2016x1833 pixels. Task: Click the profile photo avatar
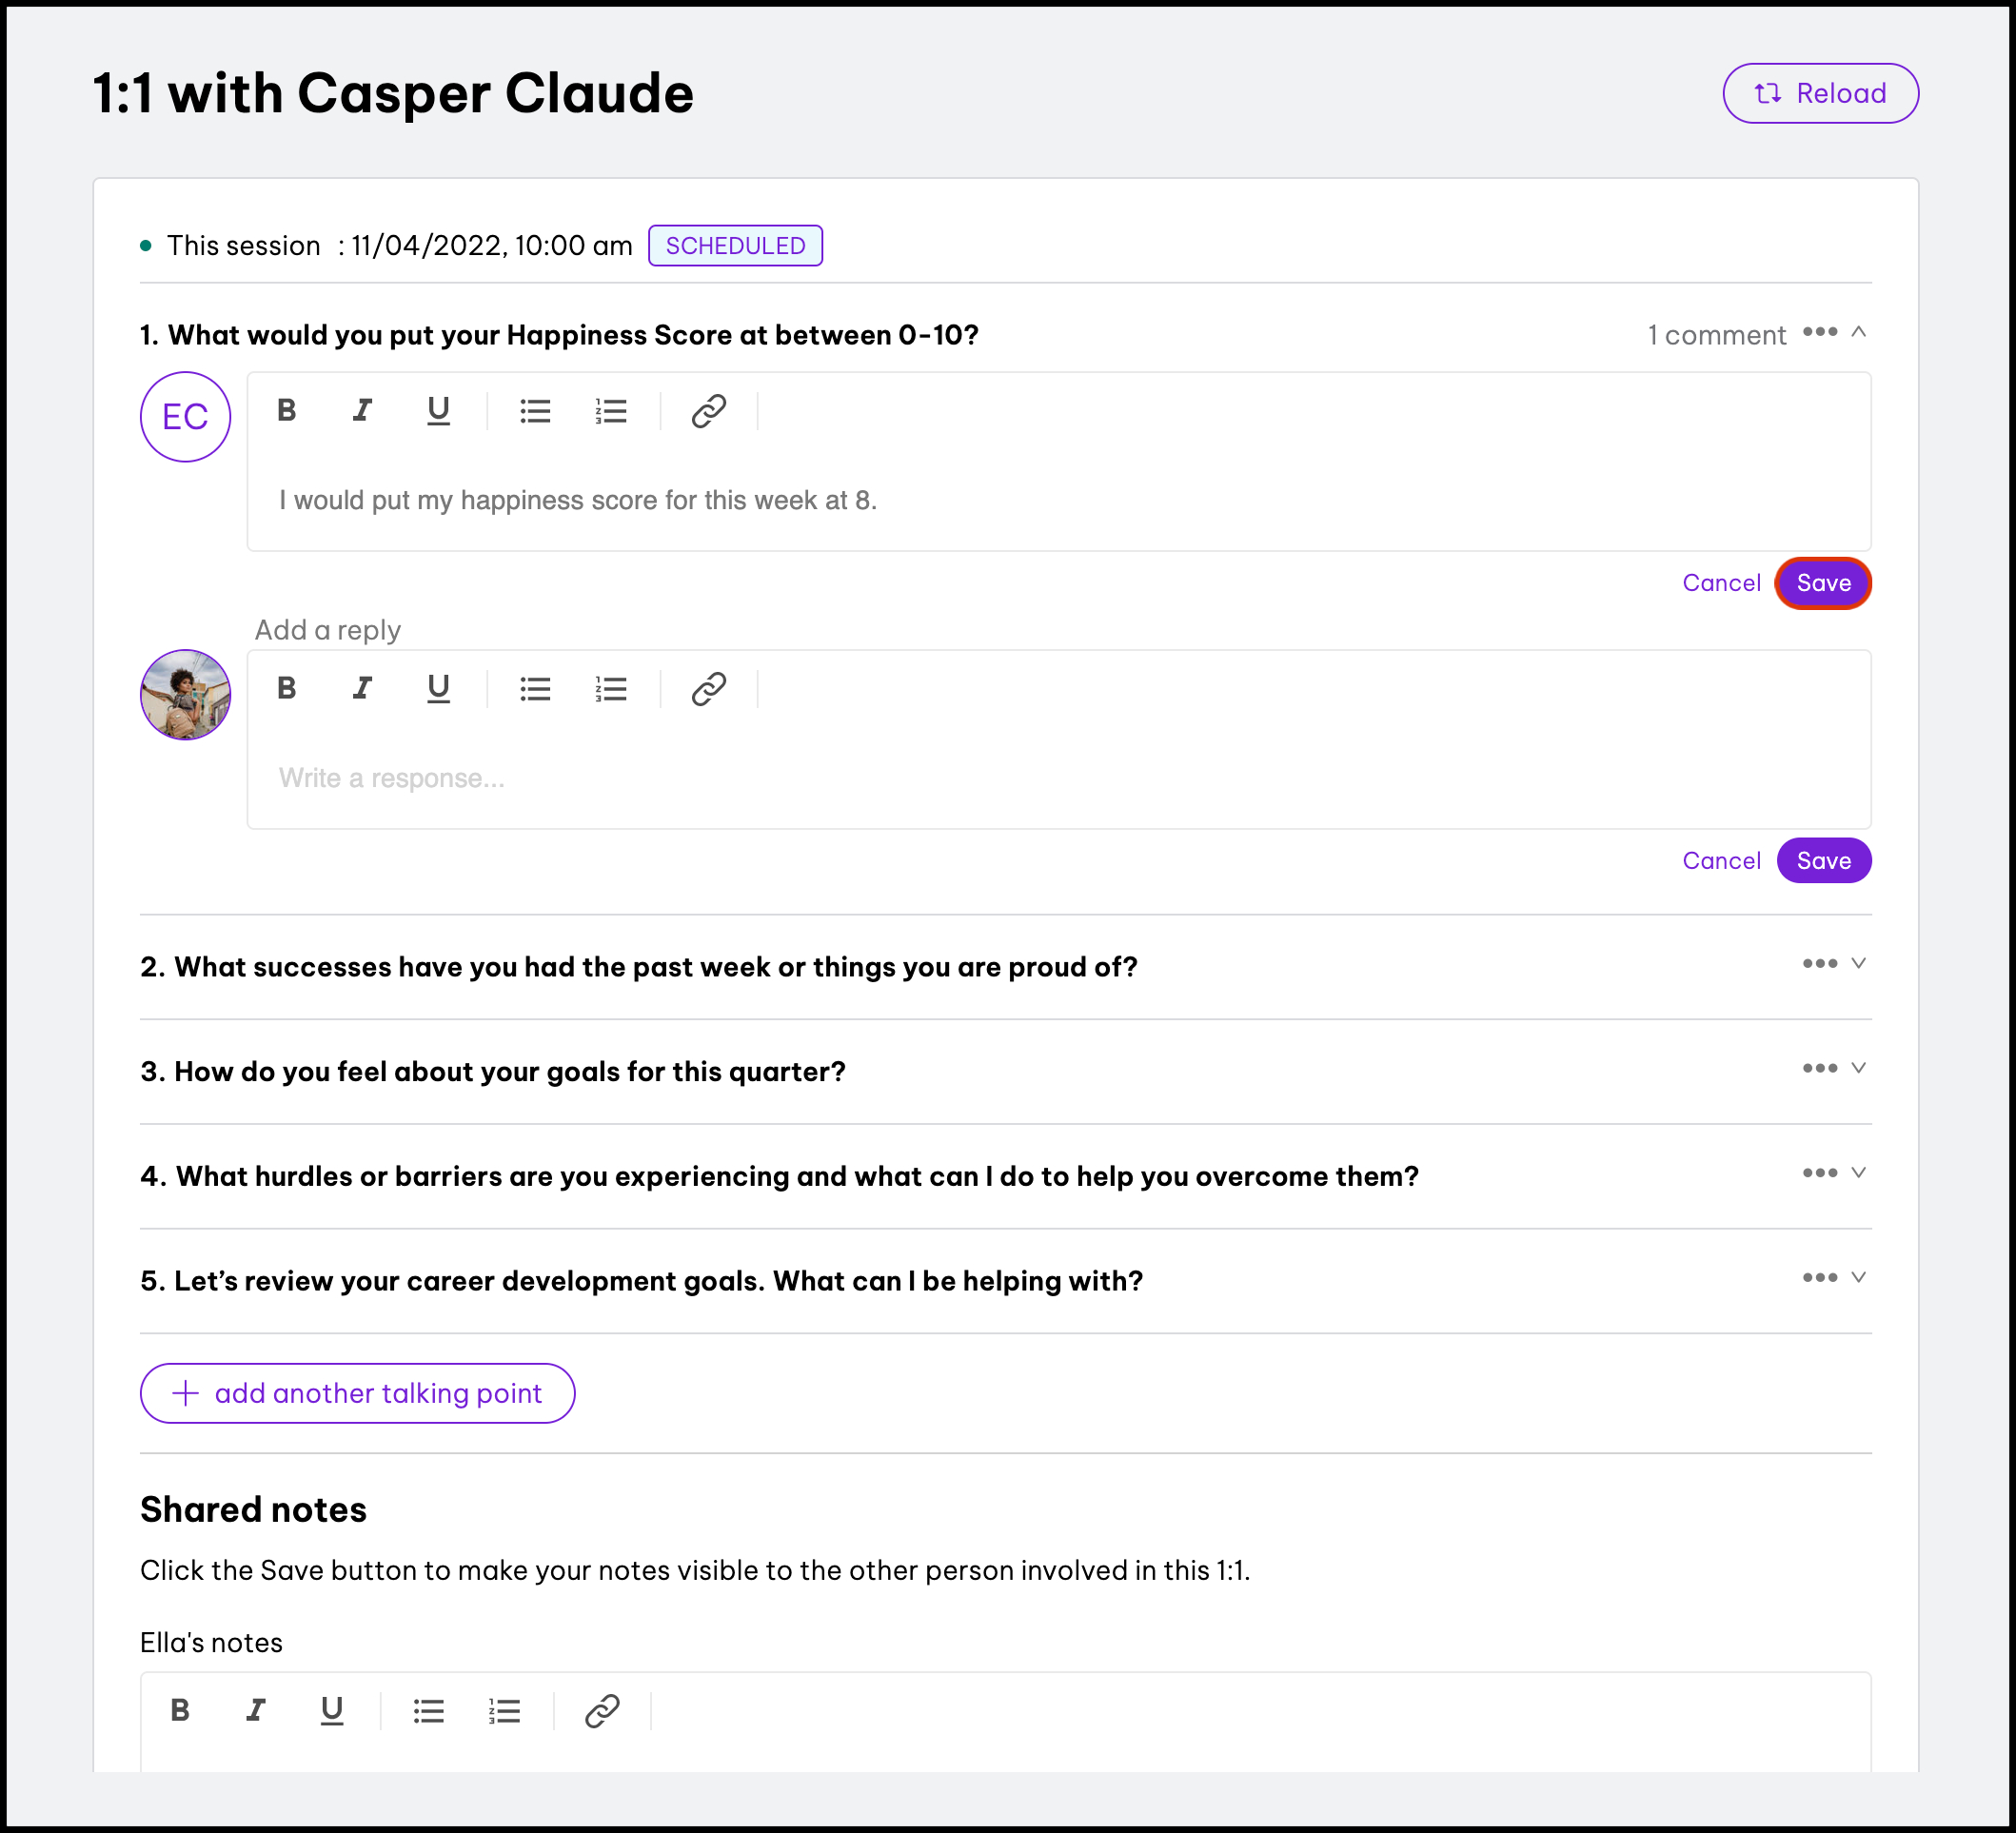click(186, 695)
